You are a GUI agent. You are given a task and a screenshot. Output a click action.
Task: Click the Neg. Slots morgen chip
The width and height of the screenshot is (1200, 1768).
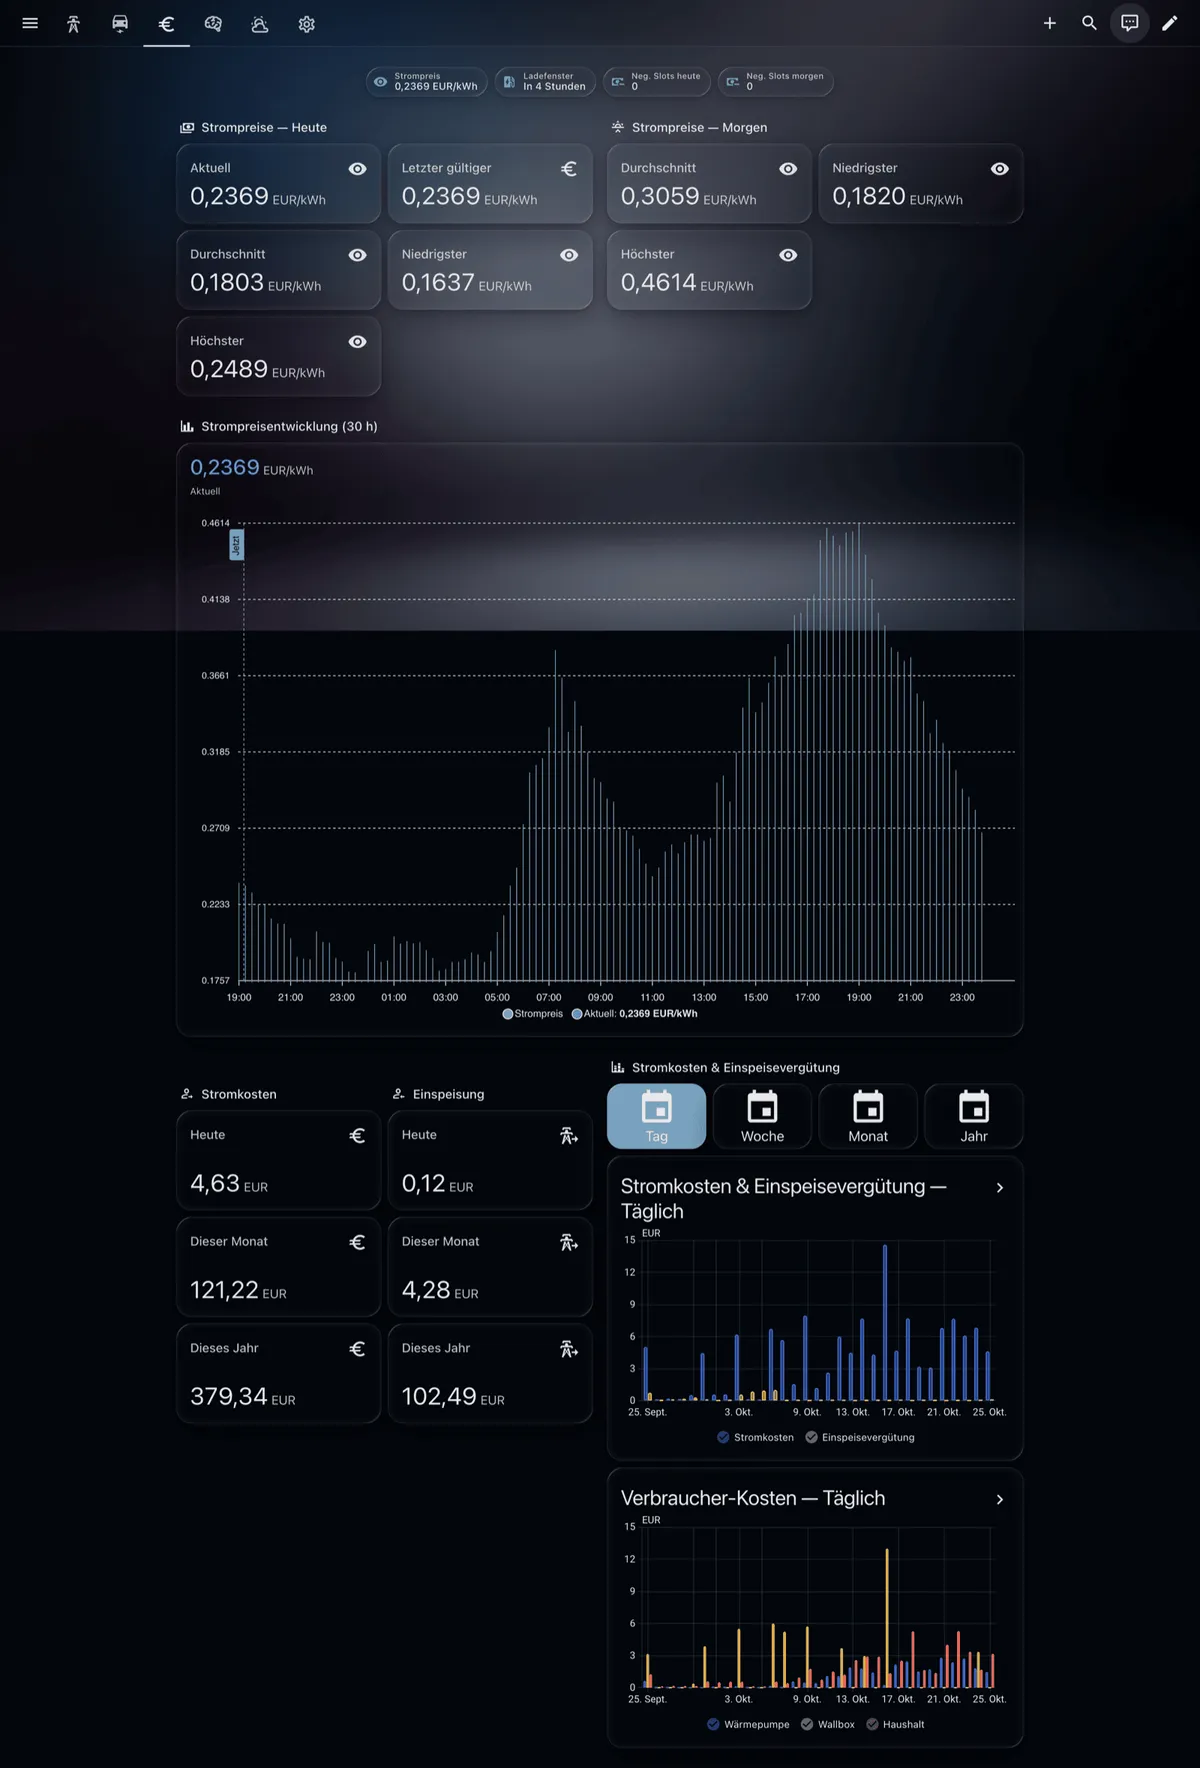[775, 81]
